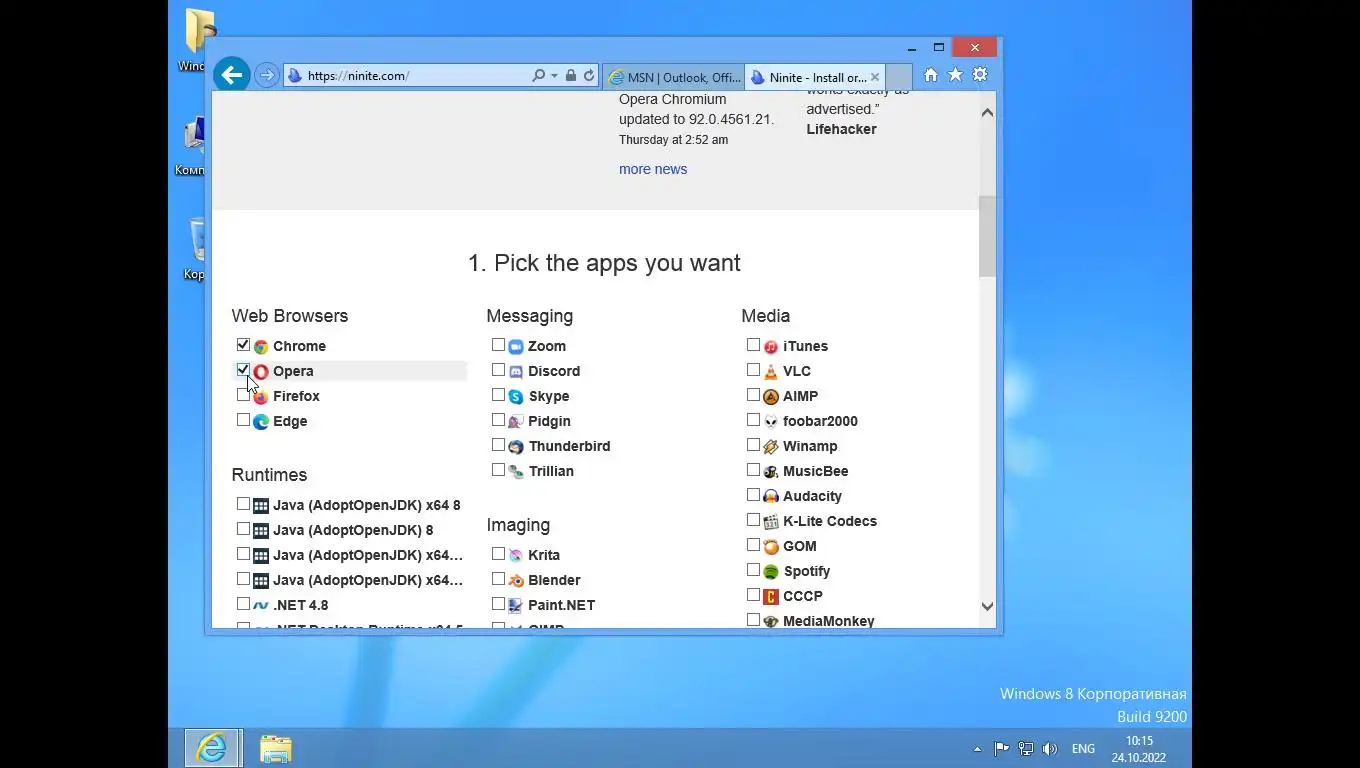This screenshot has height=768, width=1360.
Task: Open the 'more news' link
Action: point(653,169)
